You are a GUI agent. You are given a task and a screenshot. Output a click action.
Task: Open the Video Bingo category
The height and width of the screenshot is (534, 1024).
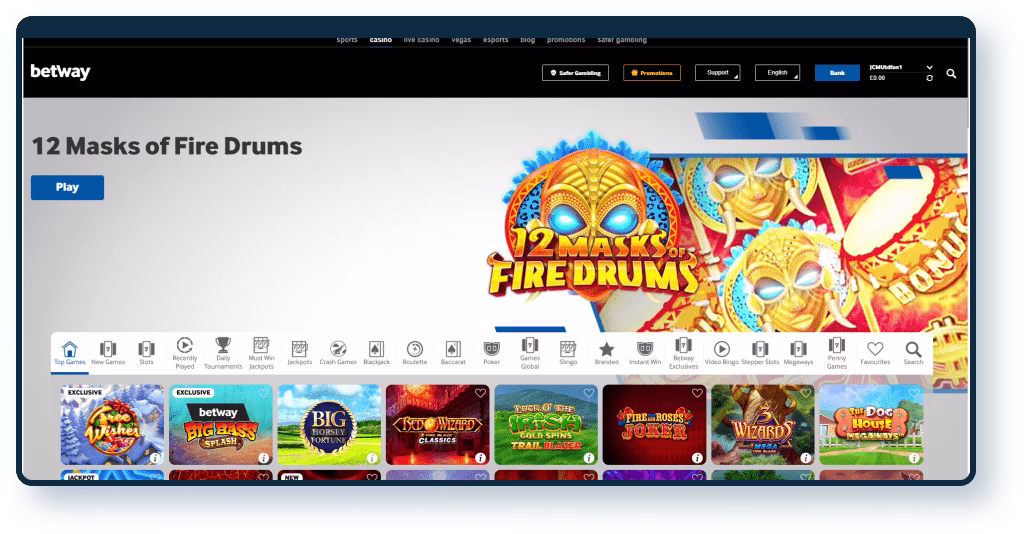coord(722,353)
